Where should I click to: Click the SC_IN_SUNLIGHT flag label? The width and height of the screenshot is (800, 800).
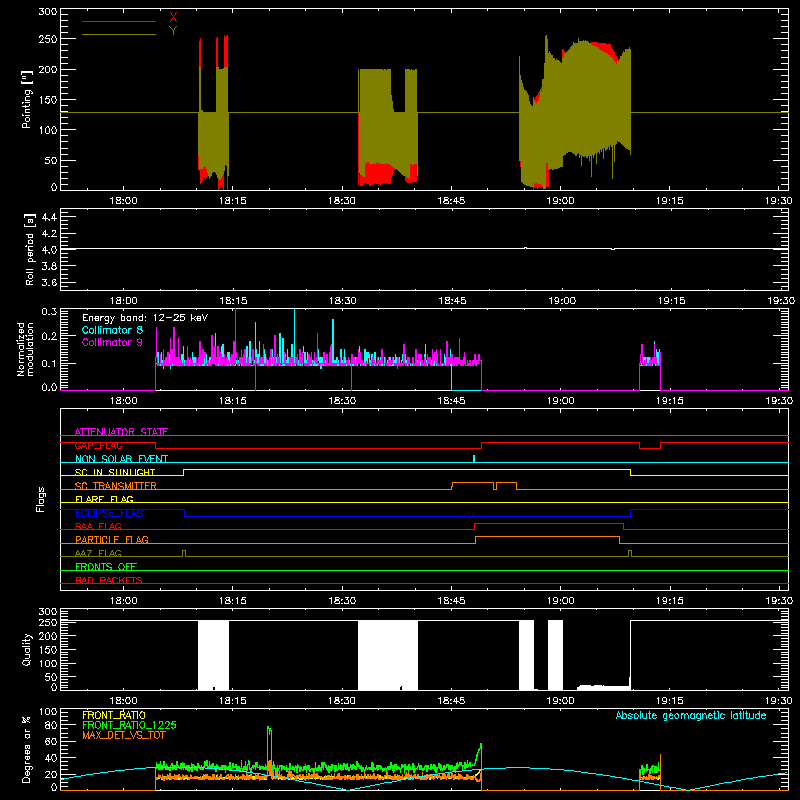pyautogui.click(x=115, y=472)
